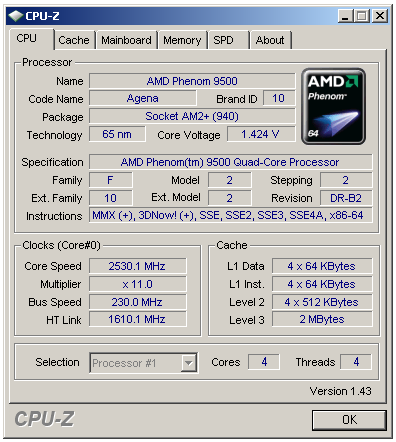
Task: Select the CPU tab
Action: tap(32, 39)
